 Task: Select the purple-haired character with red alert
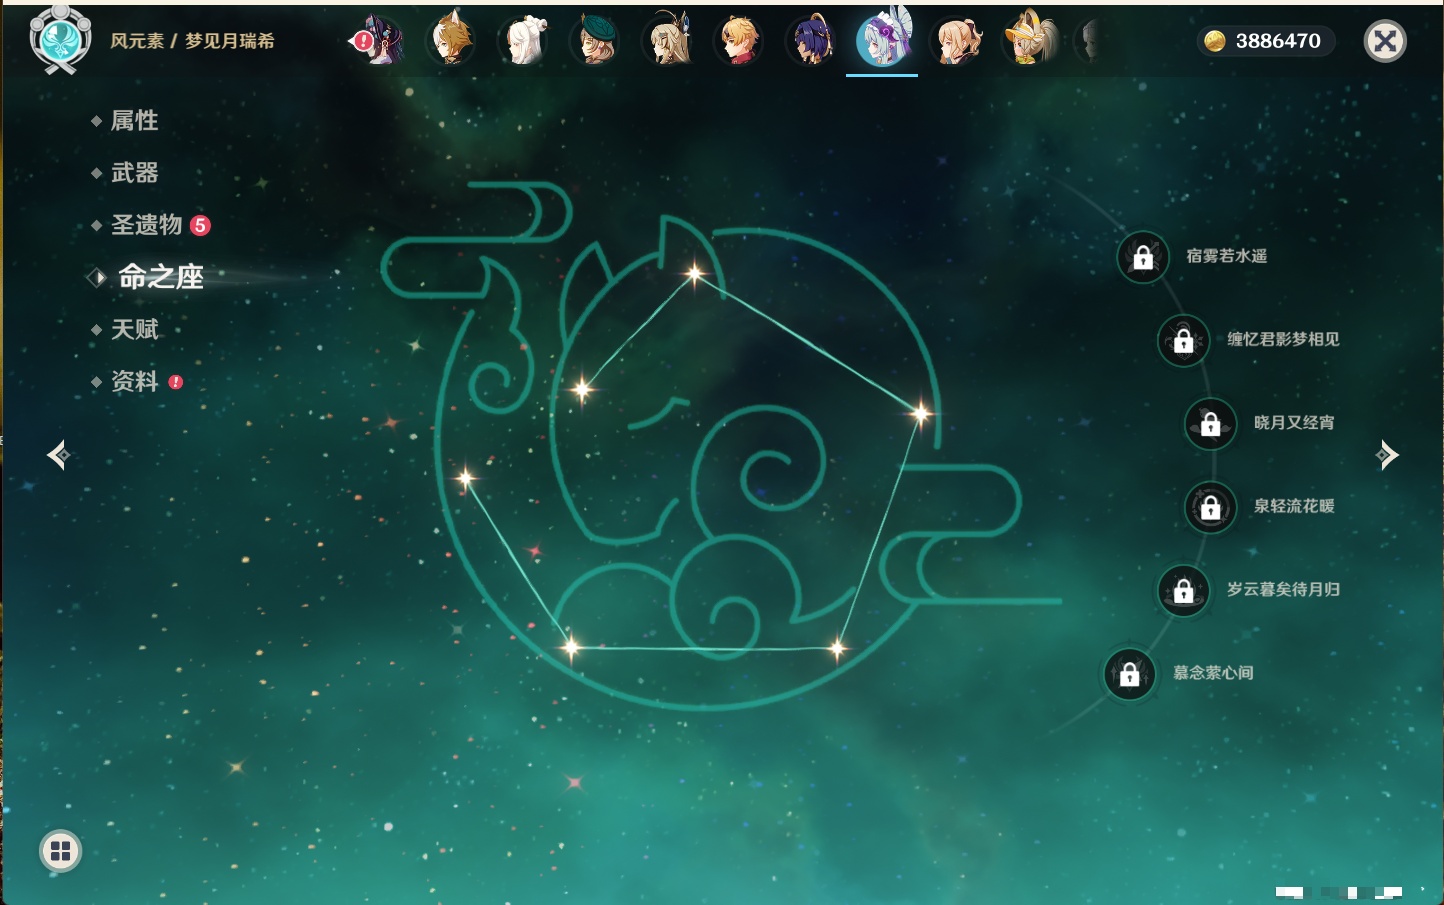coord(379,41)
